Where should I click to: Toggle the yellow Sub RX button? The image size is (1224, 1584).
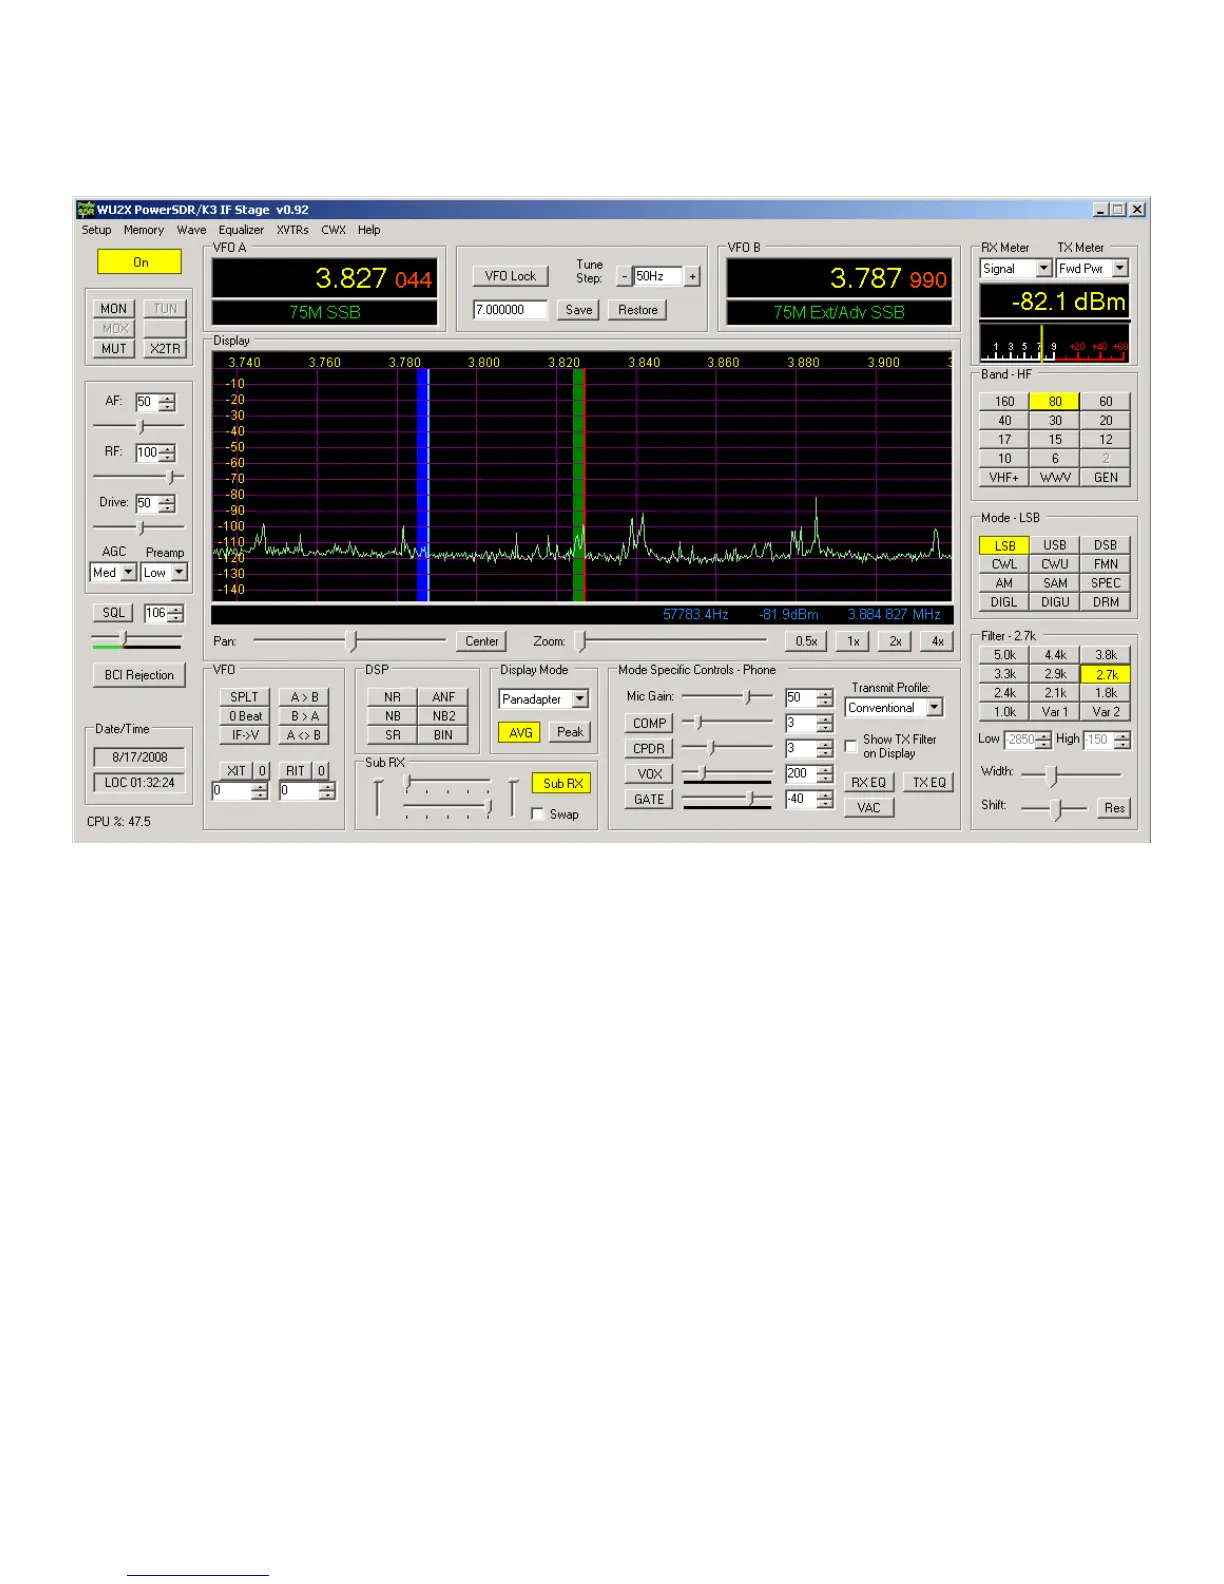[x=562, y=783]
